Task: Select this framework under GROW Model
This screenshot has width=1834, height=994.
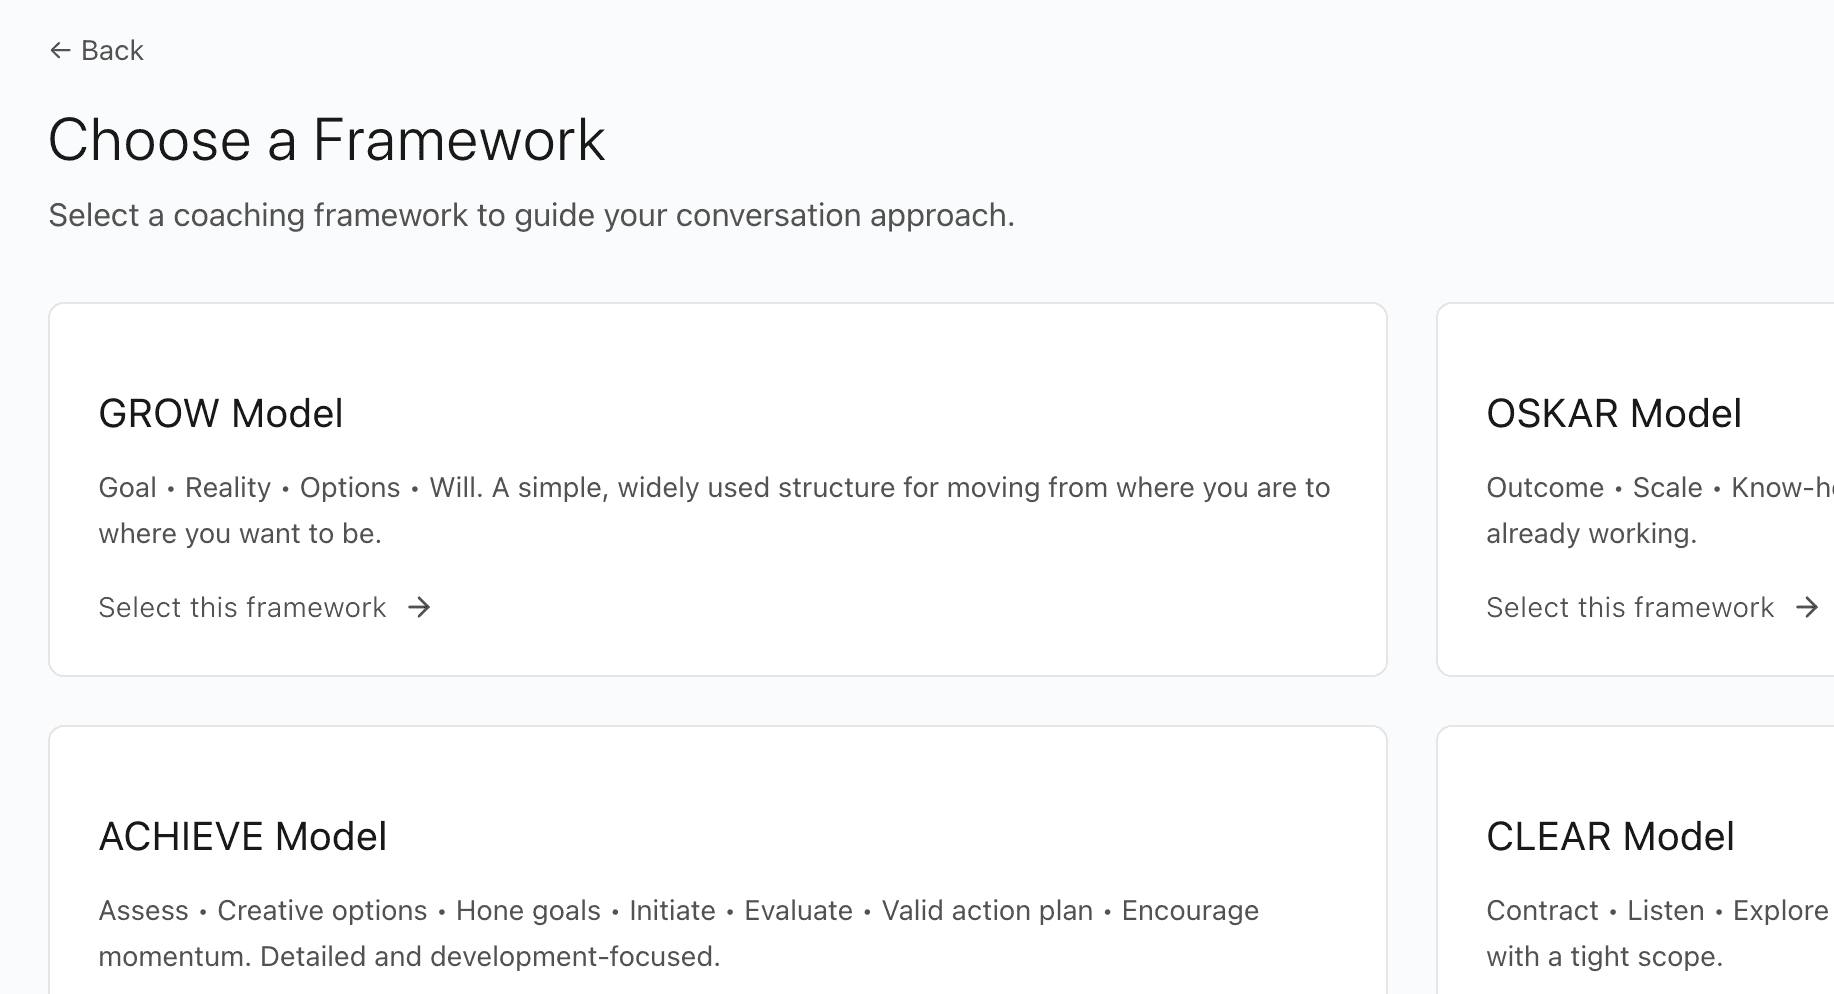Action: [x=241, y=607]
